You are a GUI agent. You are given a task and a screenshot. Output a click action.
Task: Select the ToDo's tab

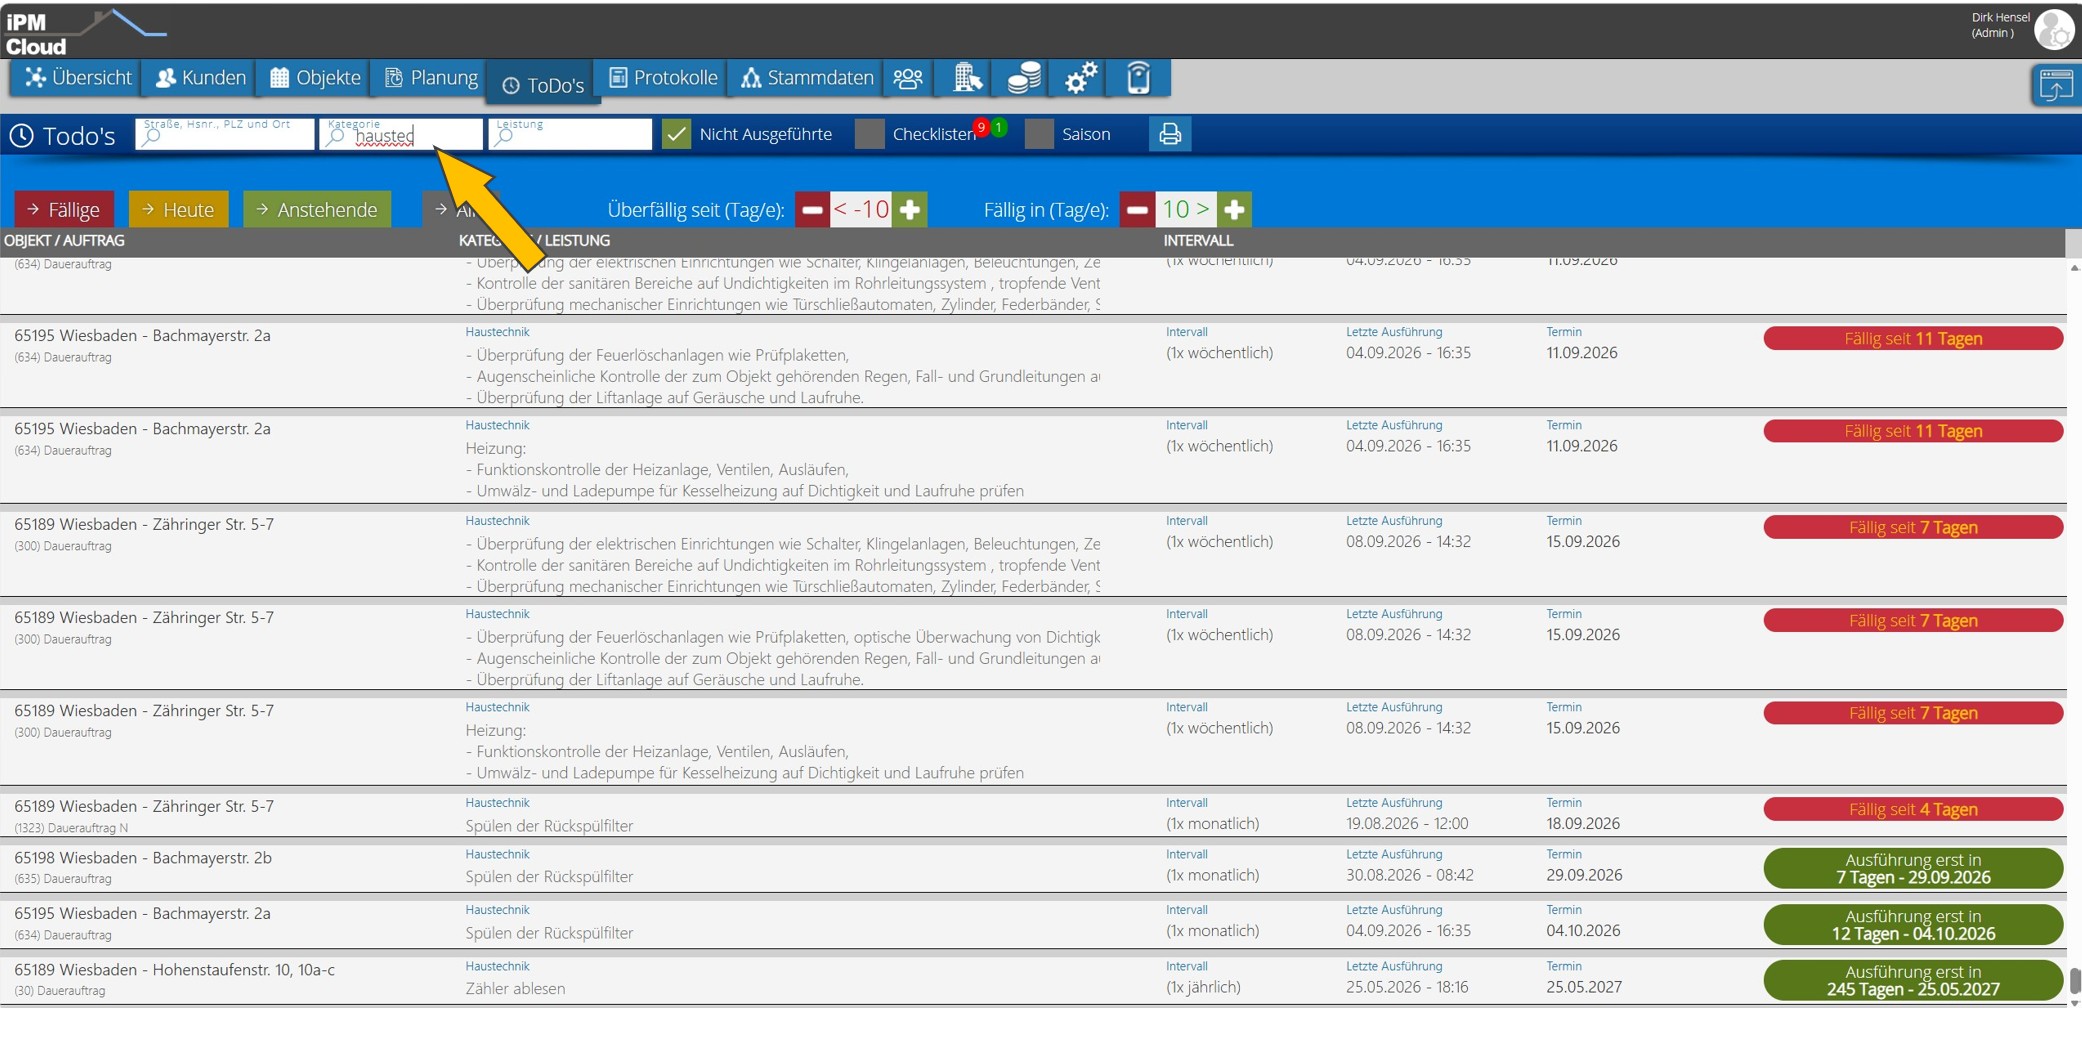click(x=542, y=86)
